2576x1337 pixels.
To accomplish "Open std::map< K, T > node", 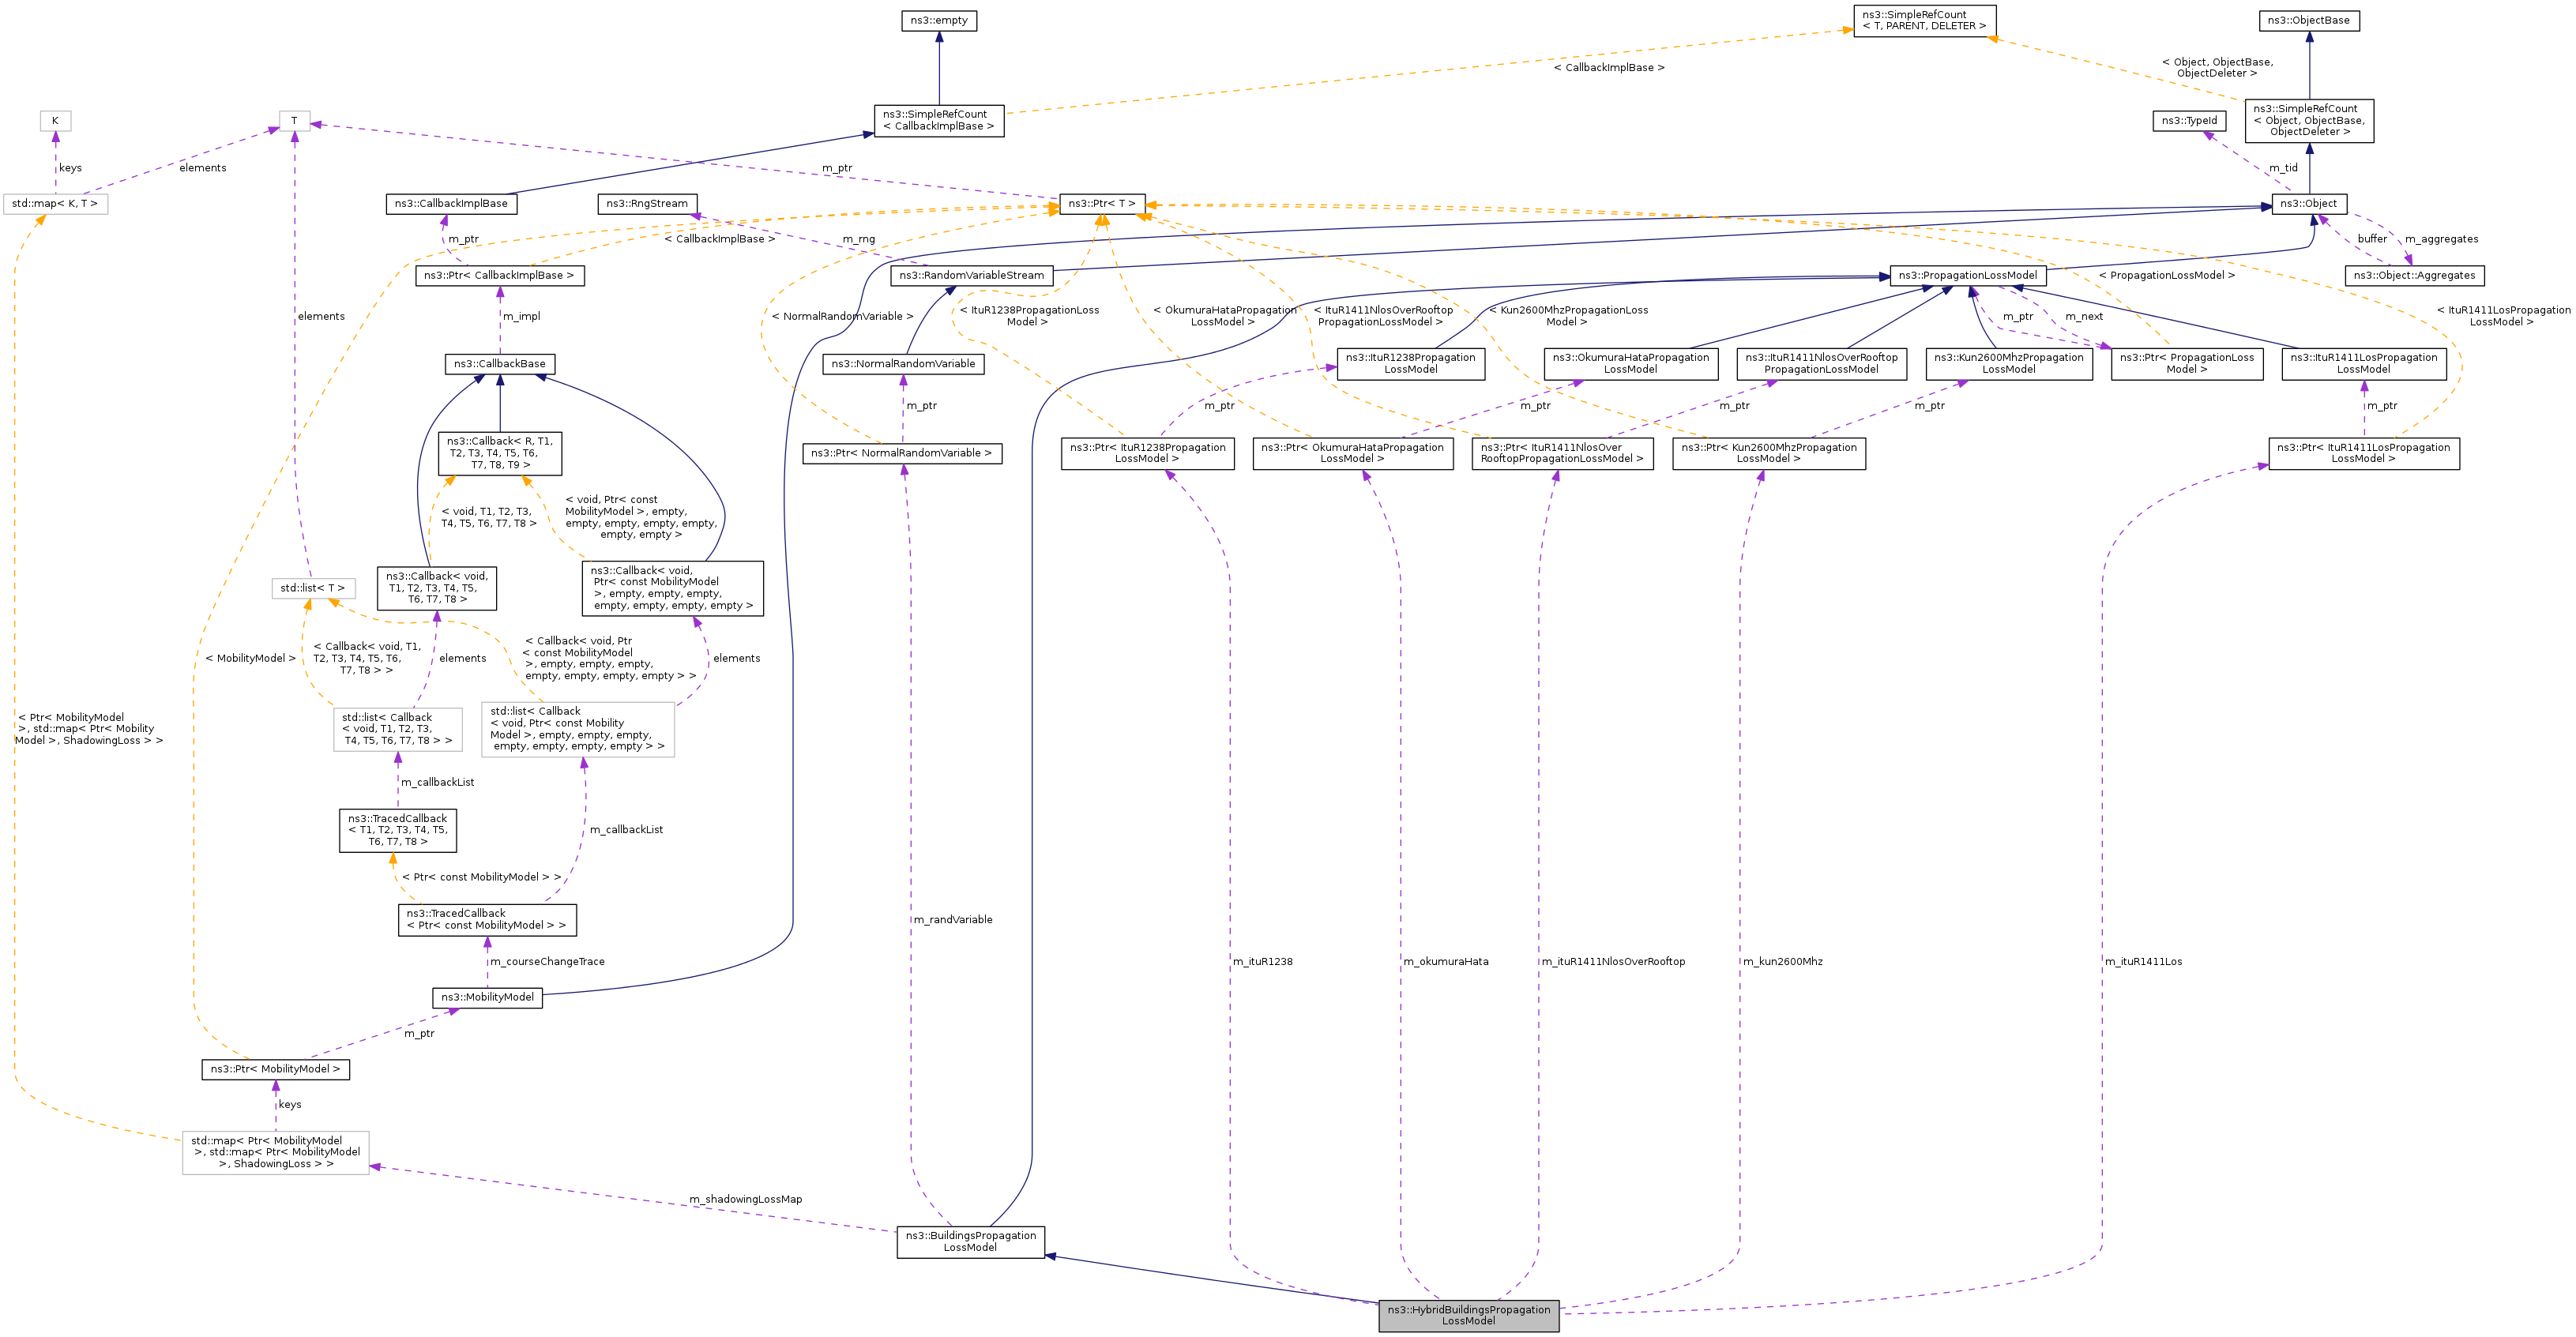I will 54,204.
